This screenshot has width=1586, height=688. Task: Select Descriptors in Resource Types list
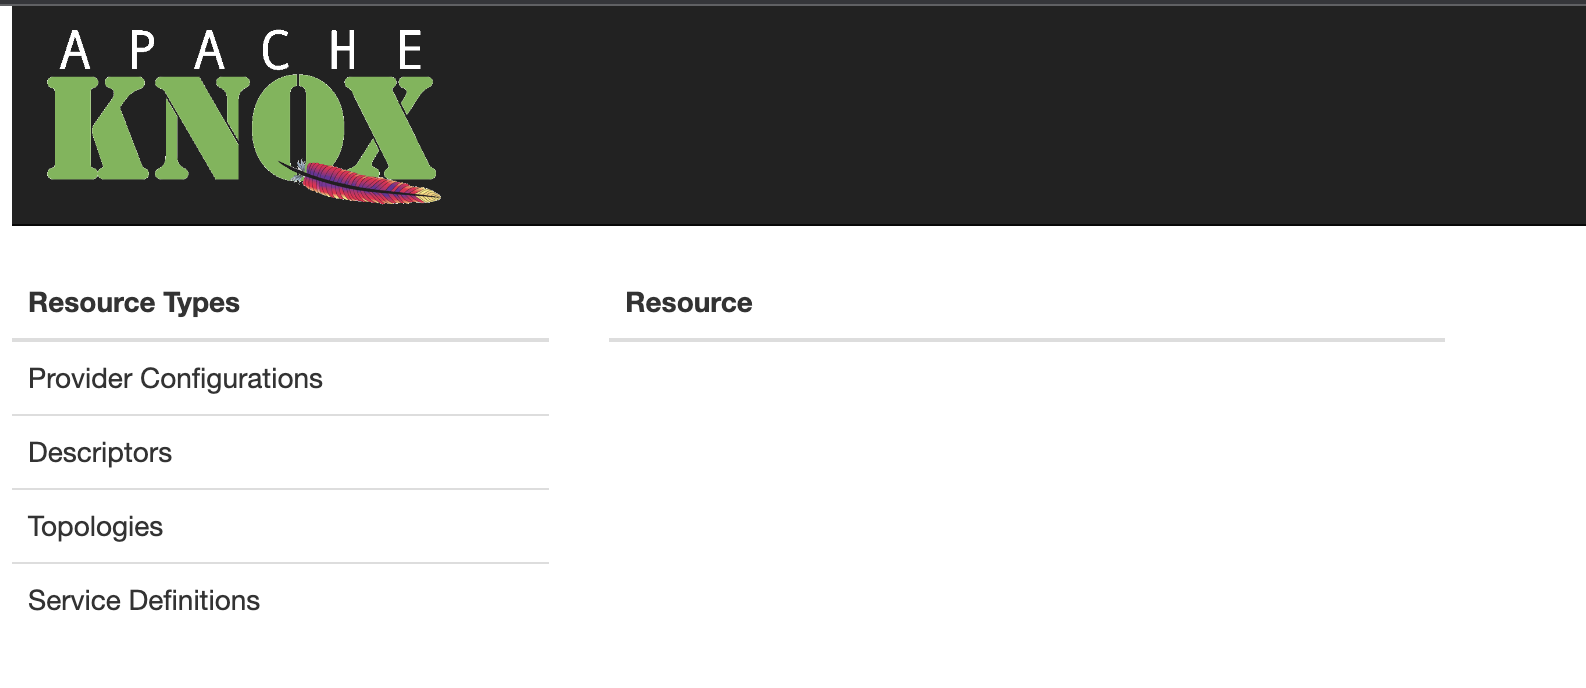tap(100, 453)
